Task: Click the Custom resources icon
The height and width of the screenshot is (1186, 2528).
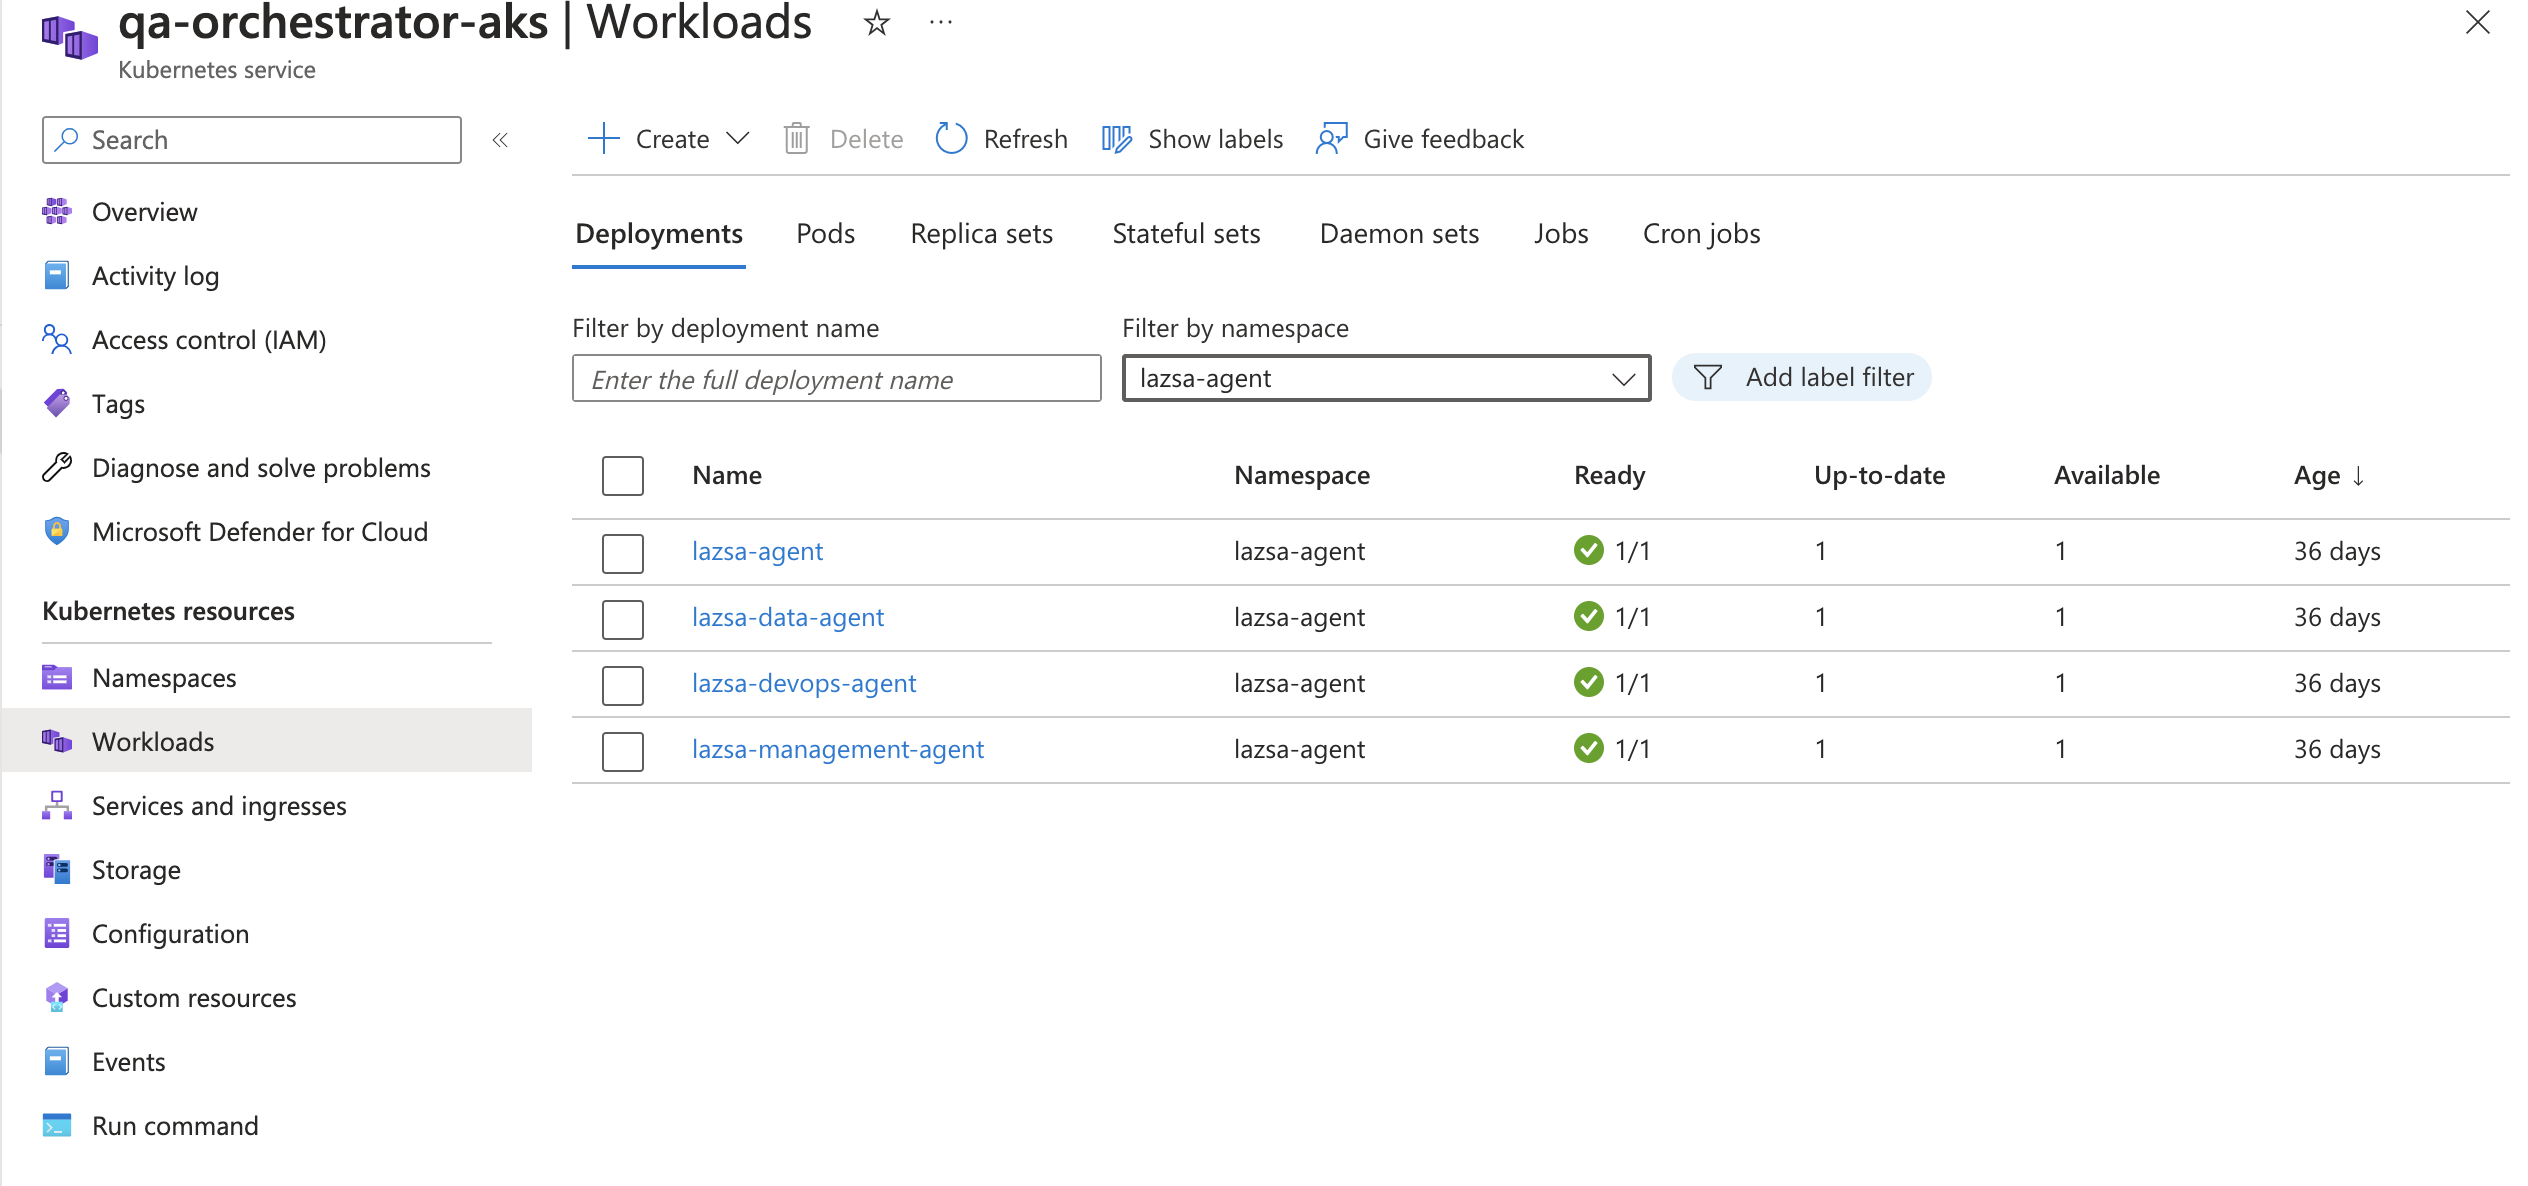Action: 57,997
